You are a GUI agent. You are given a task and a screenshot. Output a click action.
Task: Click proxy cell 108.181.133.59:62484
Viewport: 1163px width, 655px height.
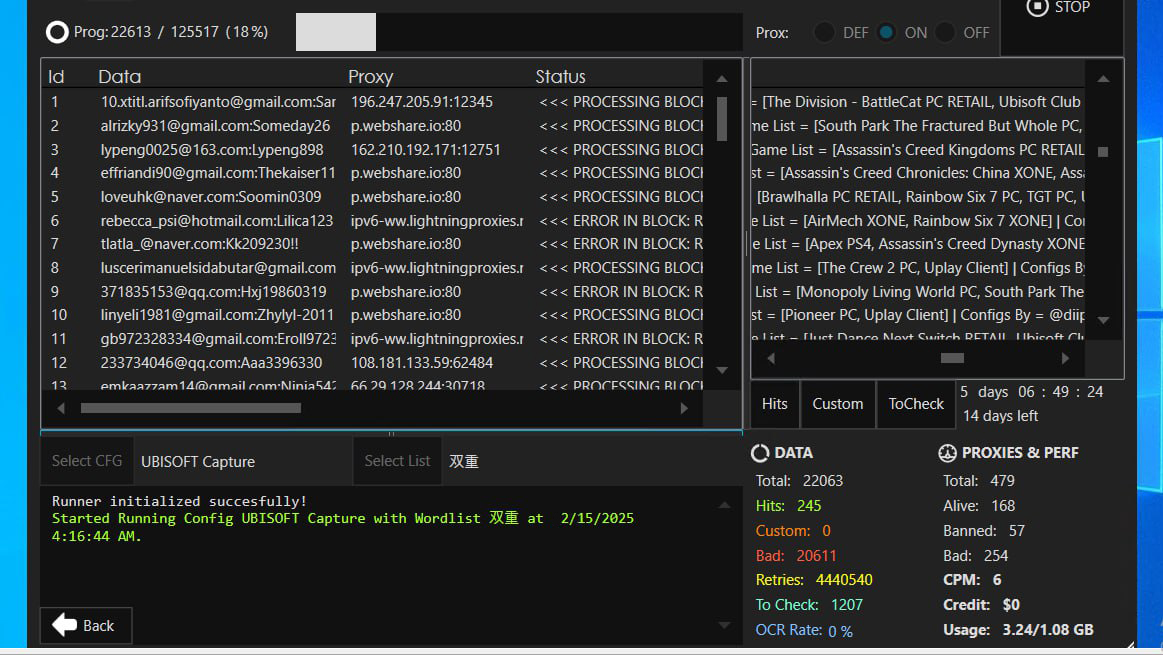[x=422, y=363]
